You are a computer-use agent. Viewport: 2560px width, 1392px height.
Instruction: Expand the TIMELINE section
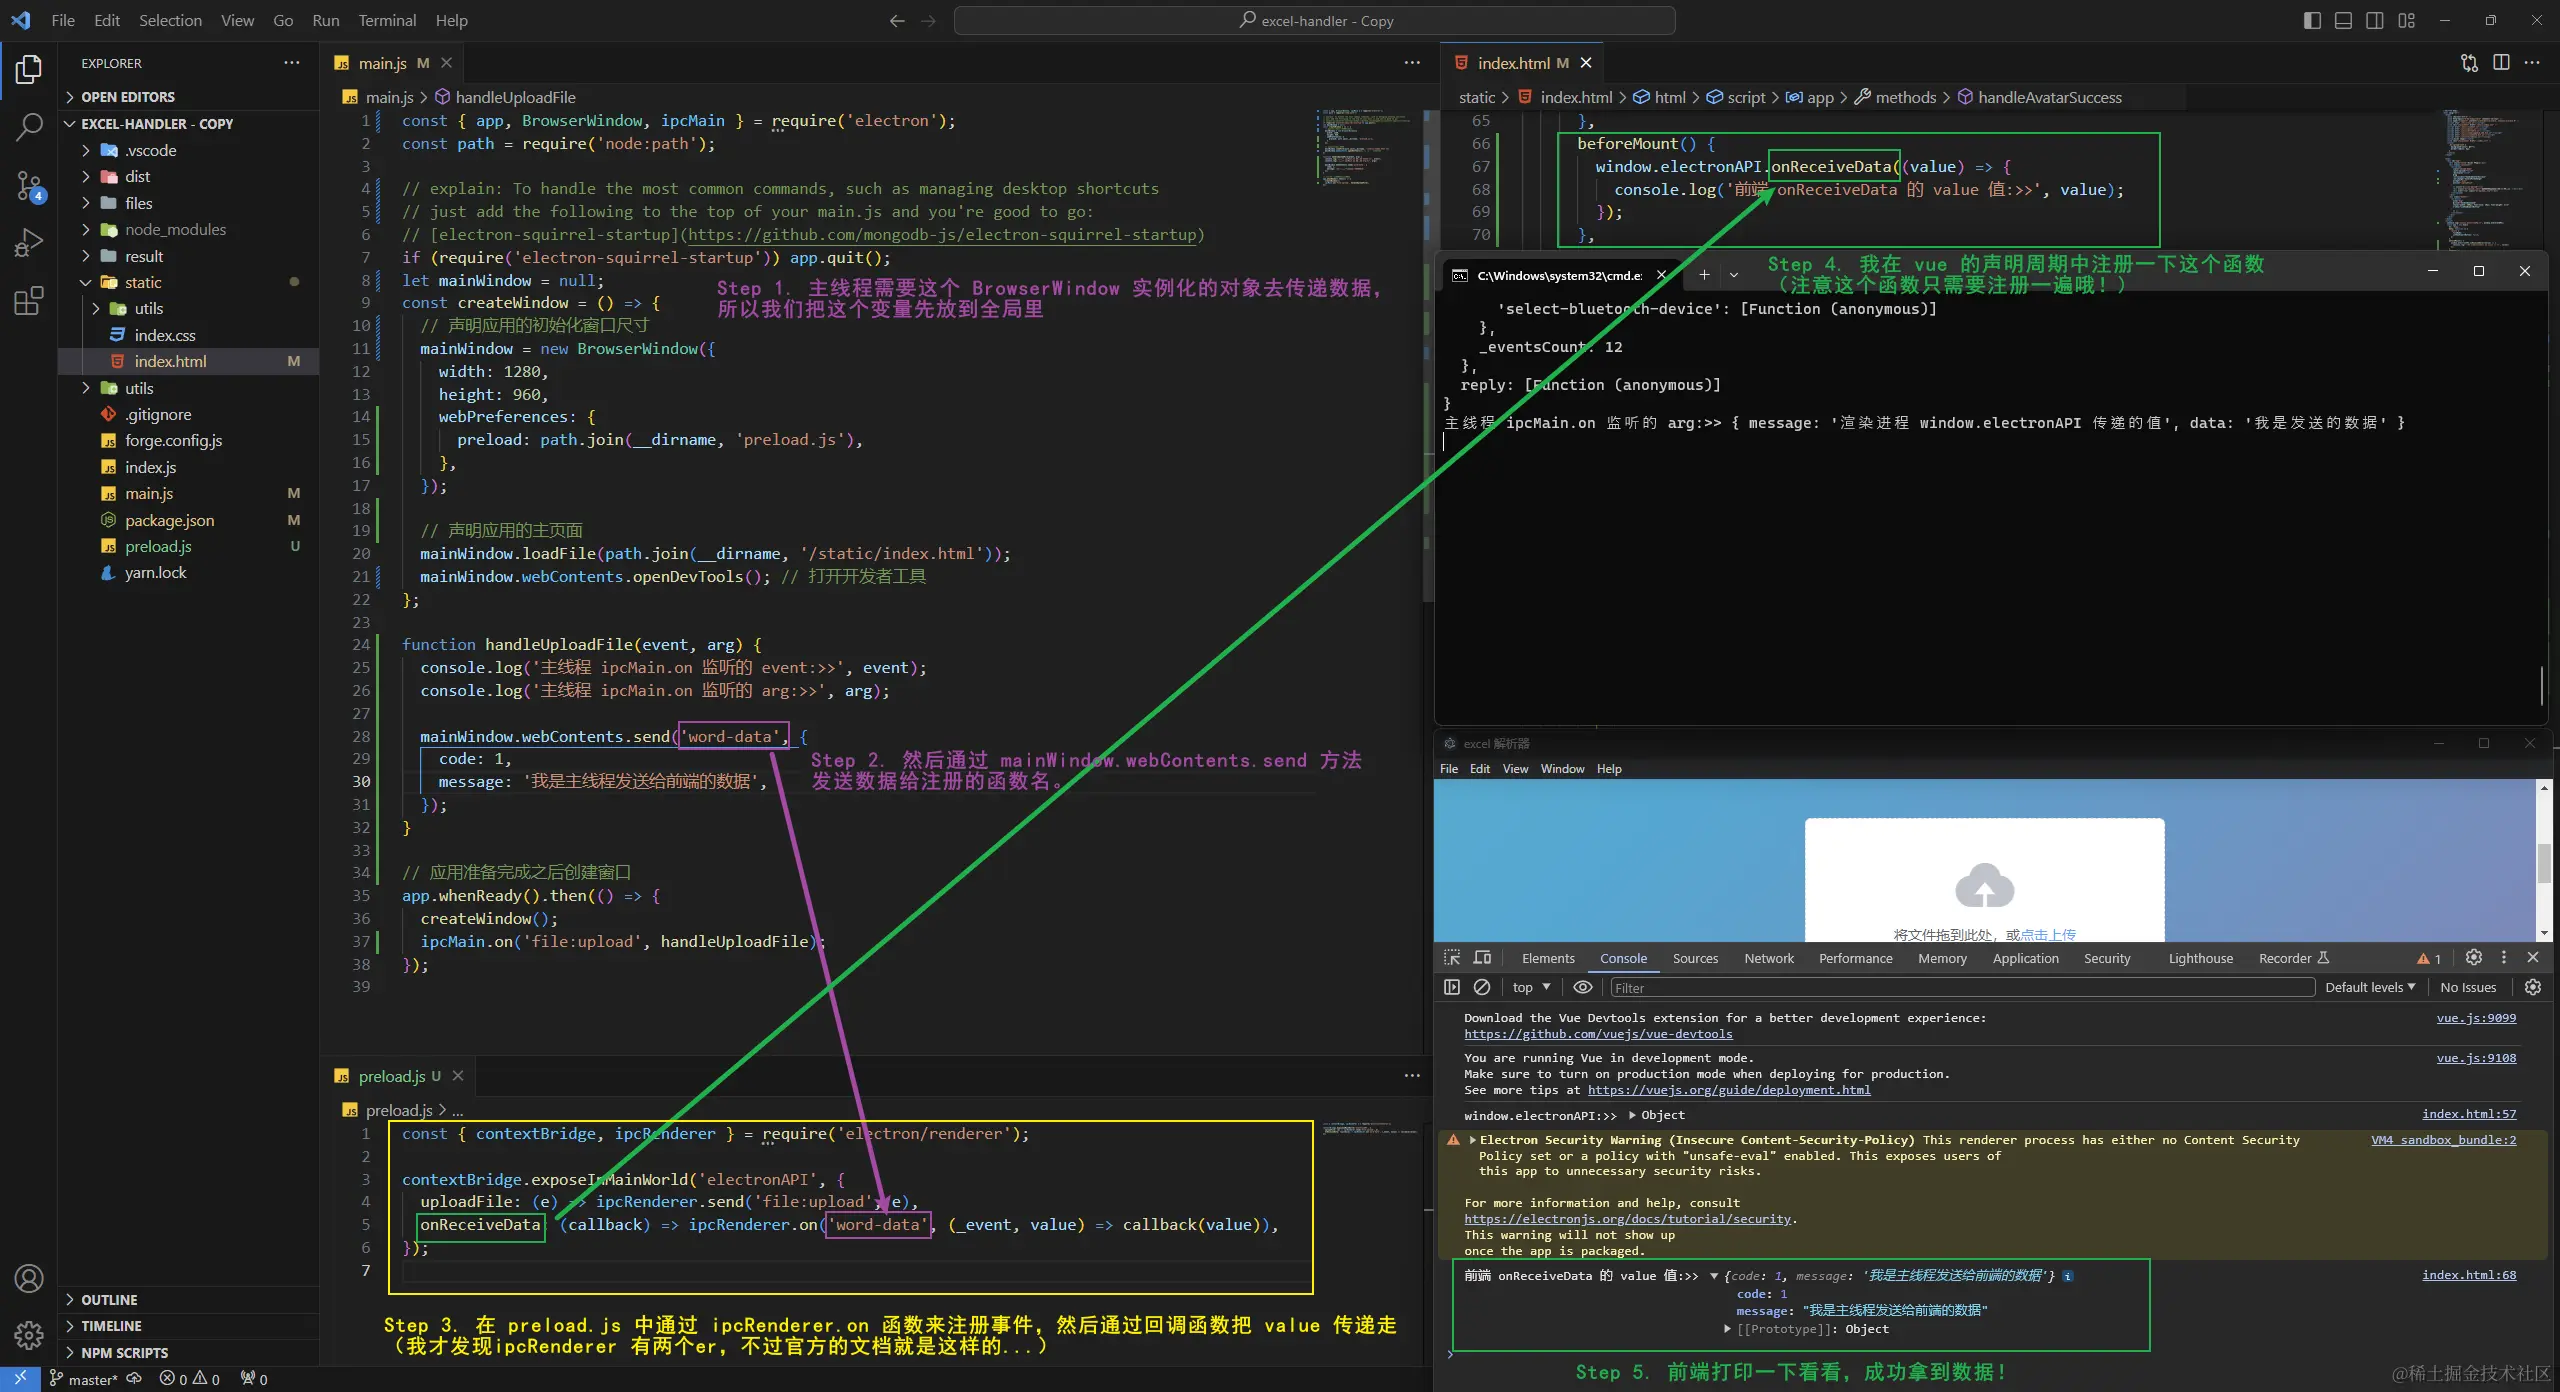point(111,1326)
